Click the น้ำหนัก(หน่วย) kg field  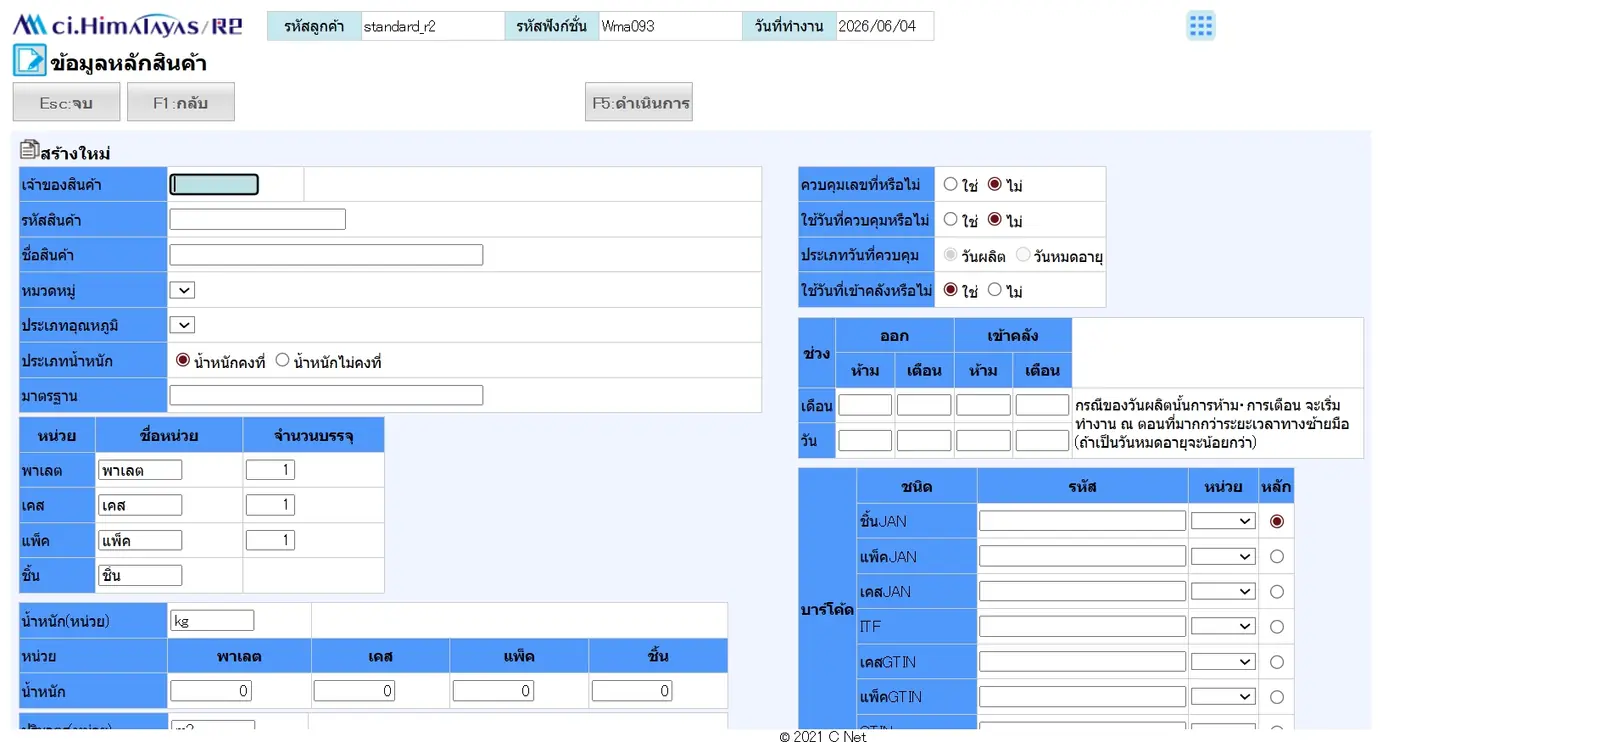click(212, 621)
